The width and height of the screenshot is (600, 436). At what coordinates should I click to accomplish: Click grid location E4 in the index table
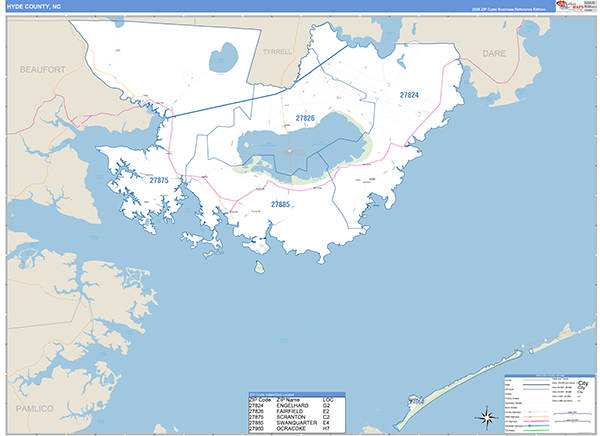coord(326,423)
